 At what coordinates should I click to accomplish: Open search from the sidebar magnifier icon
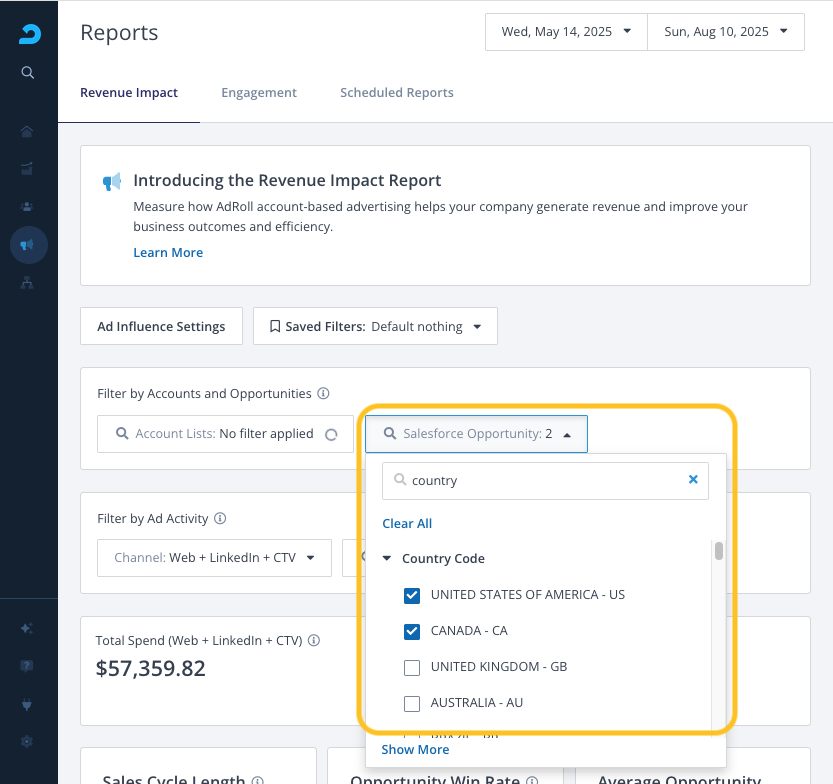click(28, 72)
